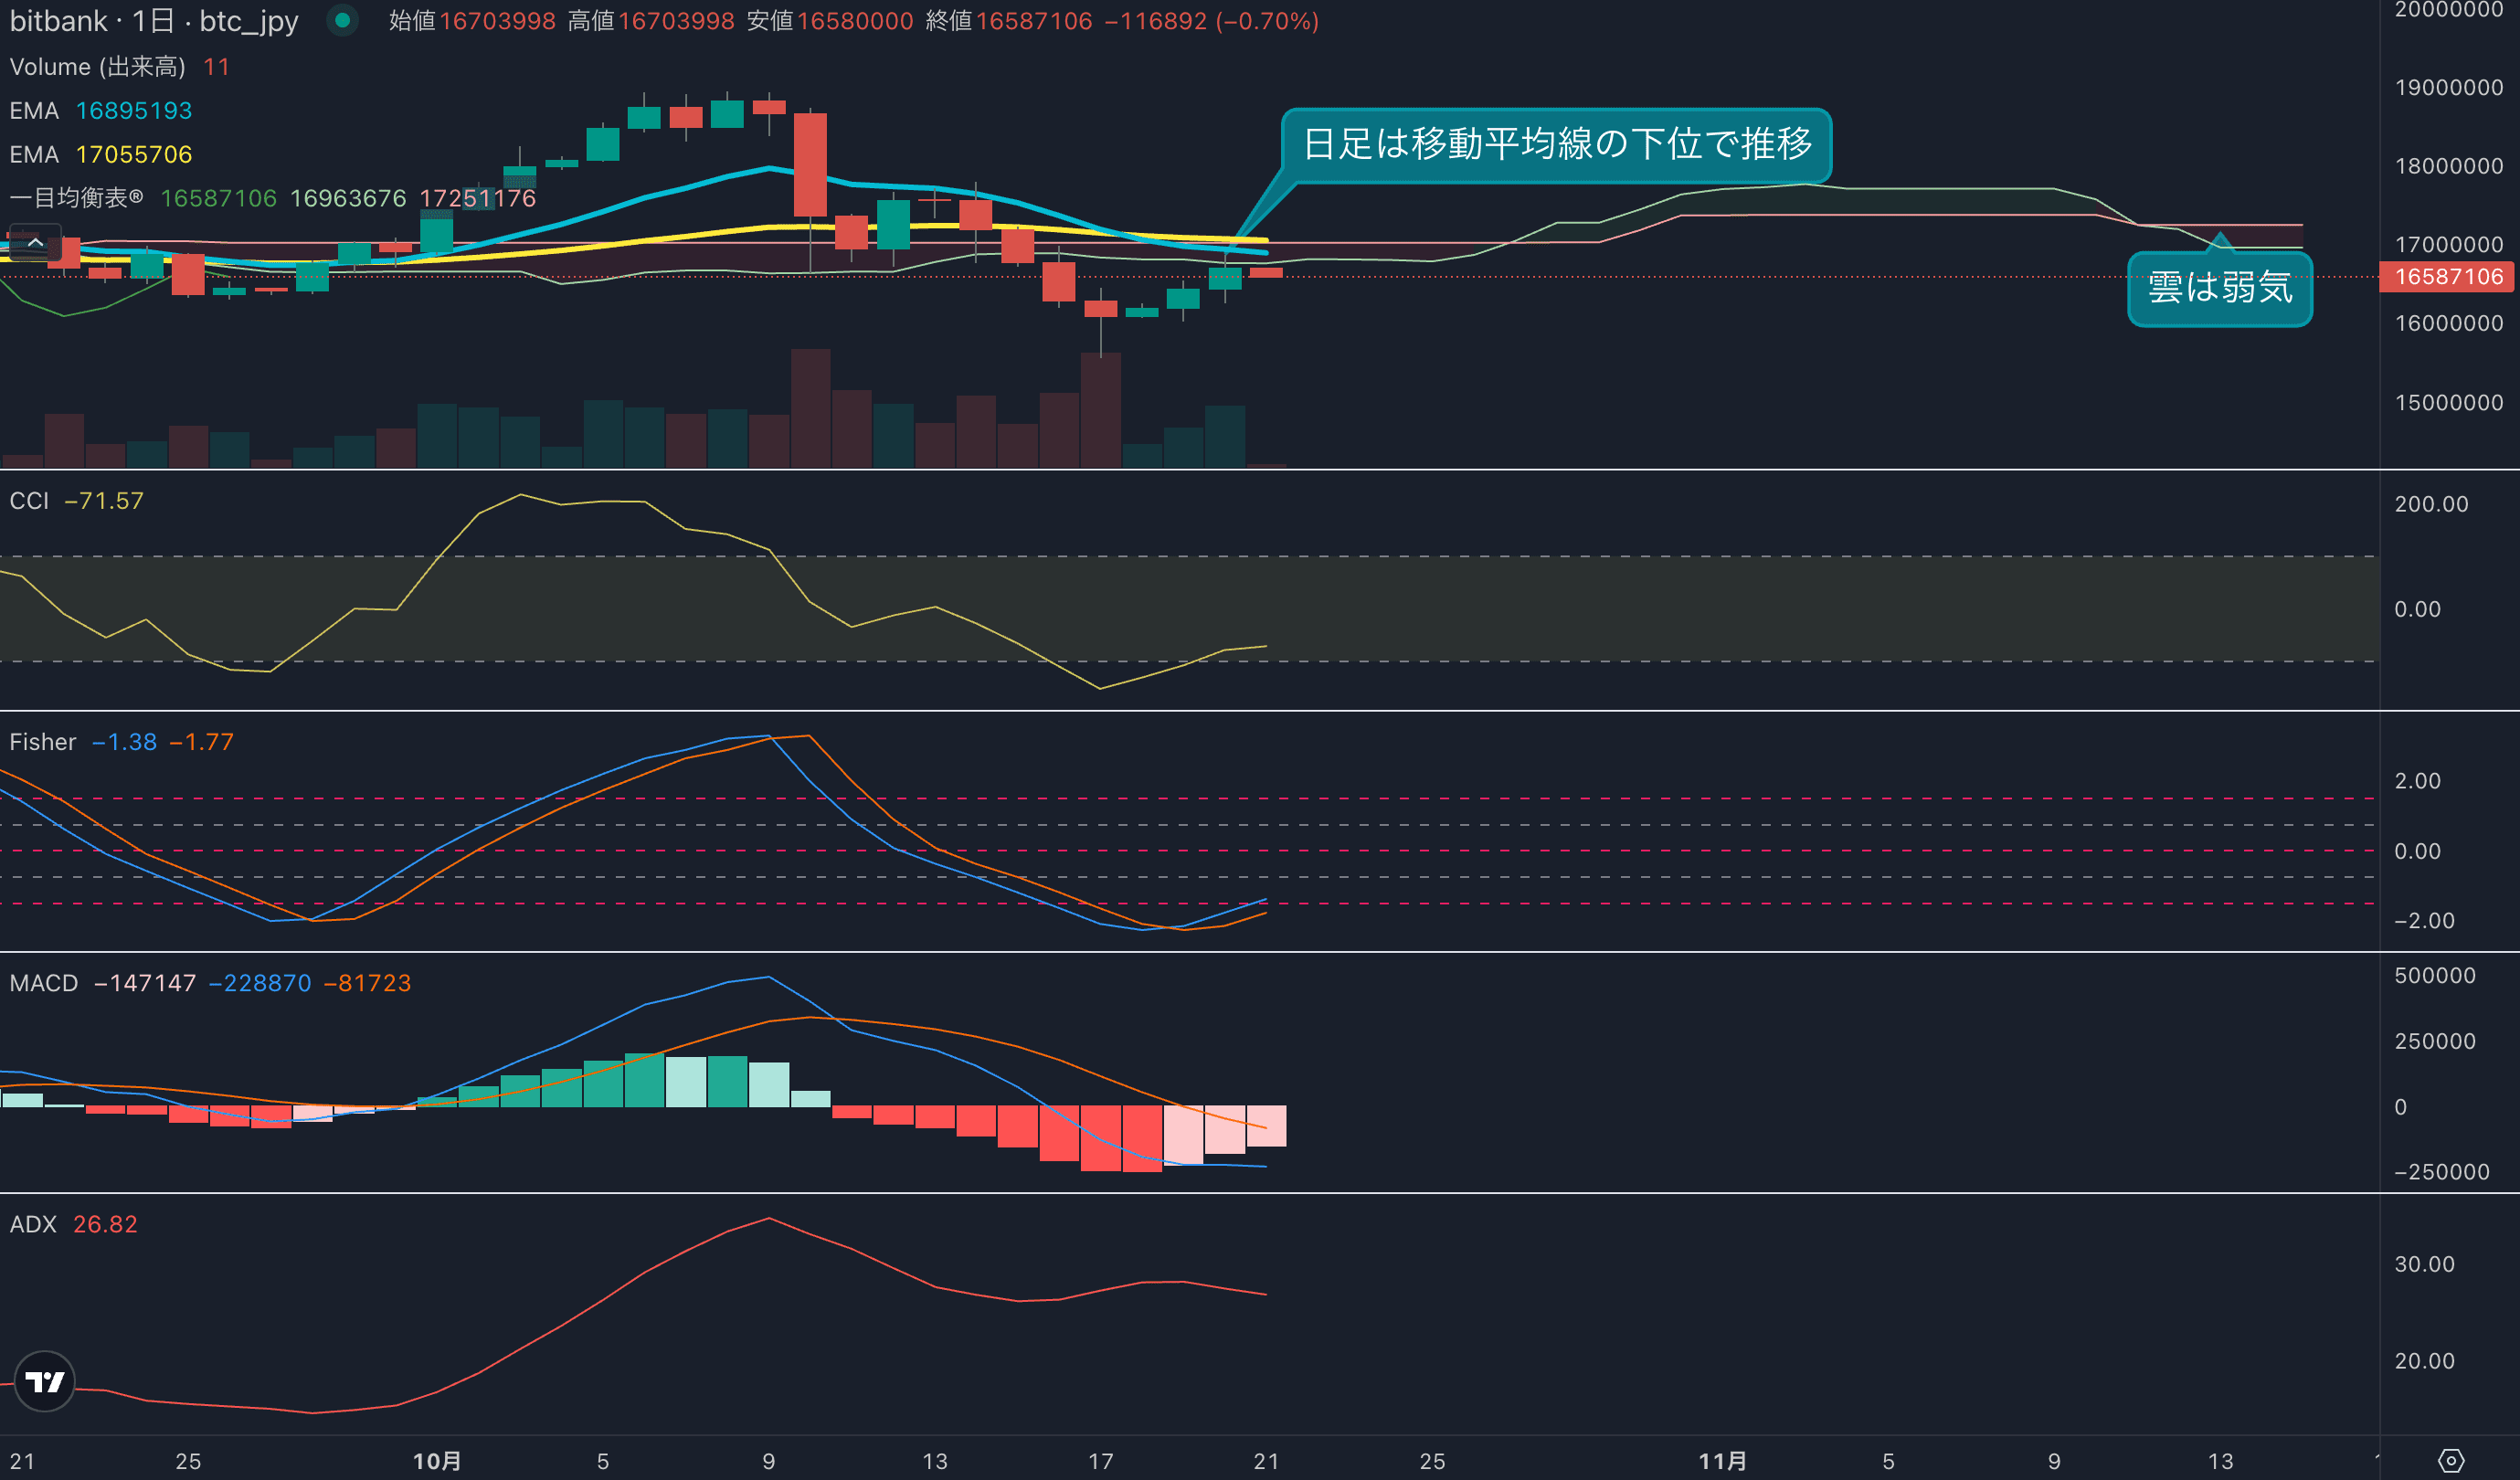This screenshot has height=1480, width=2520.
Task: Select the Fisher indicator label
Action: coord(42,742)
